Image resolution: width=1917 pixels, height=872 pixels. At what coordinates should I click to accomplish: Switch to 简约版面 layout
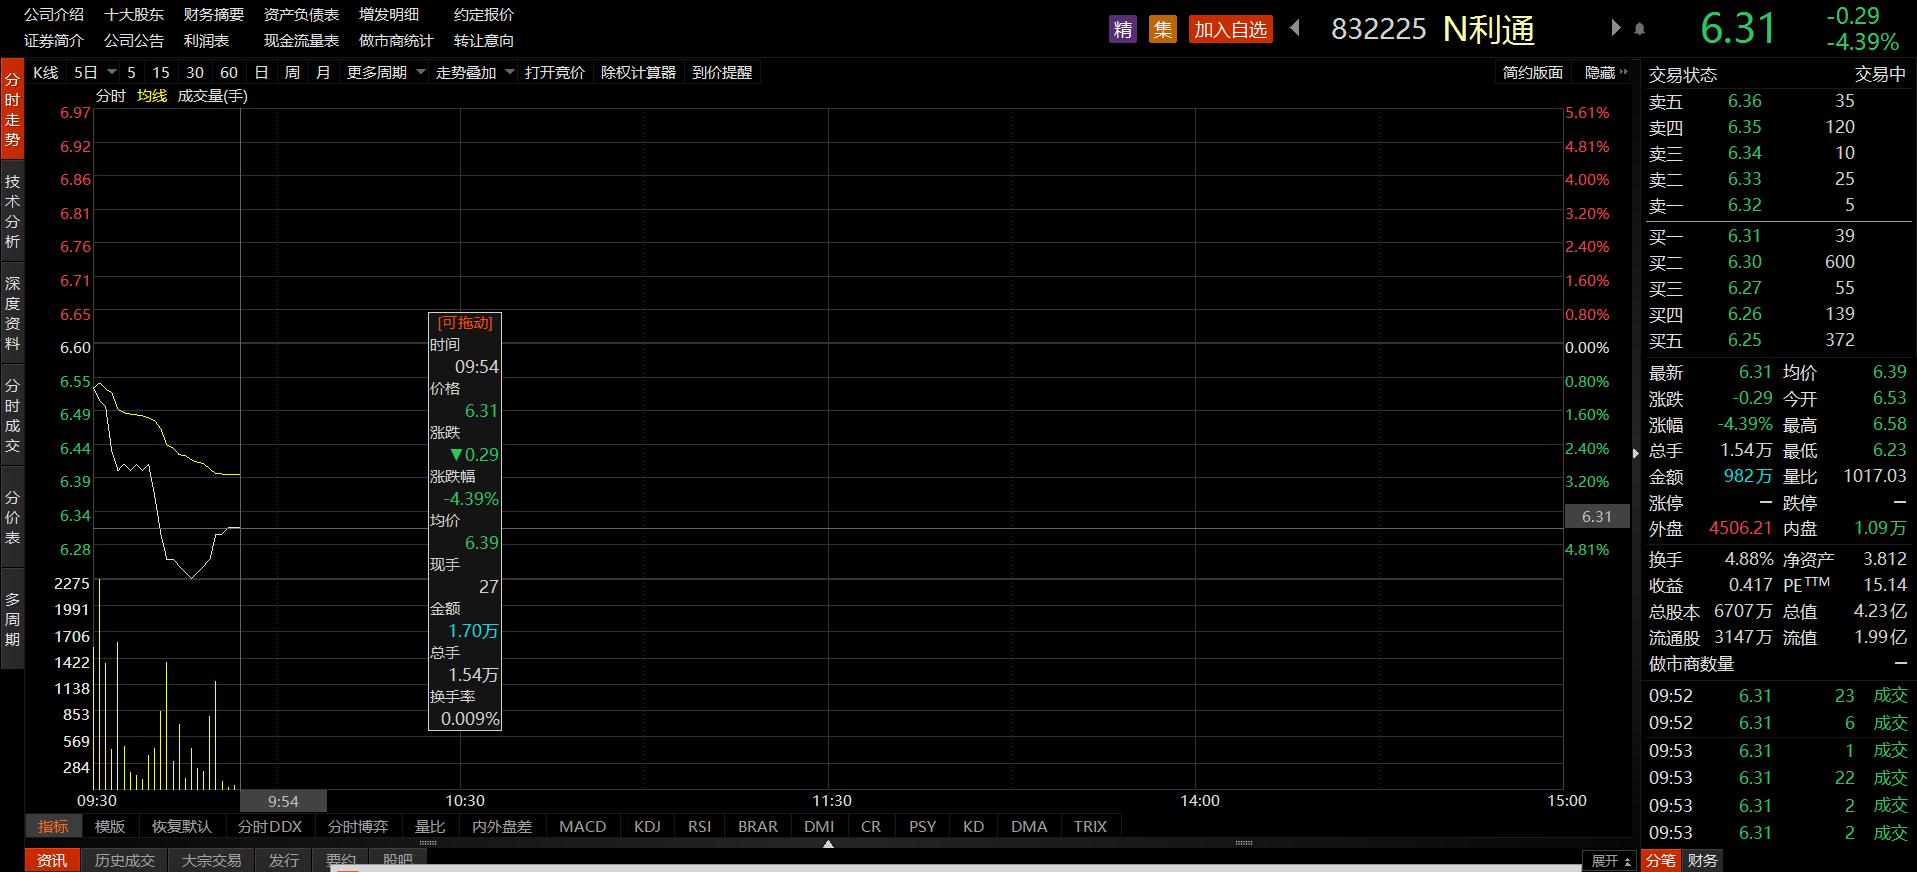(1533, 72)
